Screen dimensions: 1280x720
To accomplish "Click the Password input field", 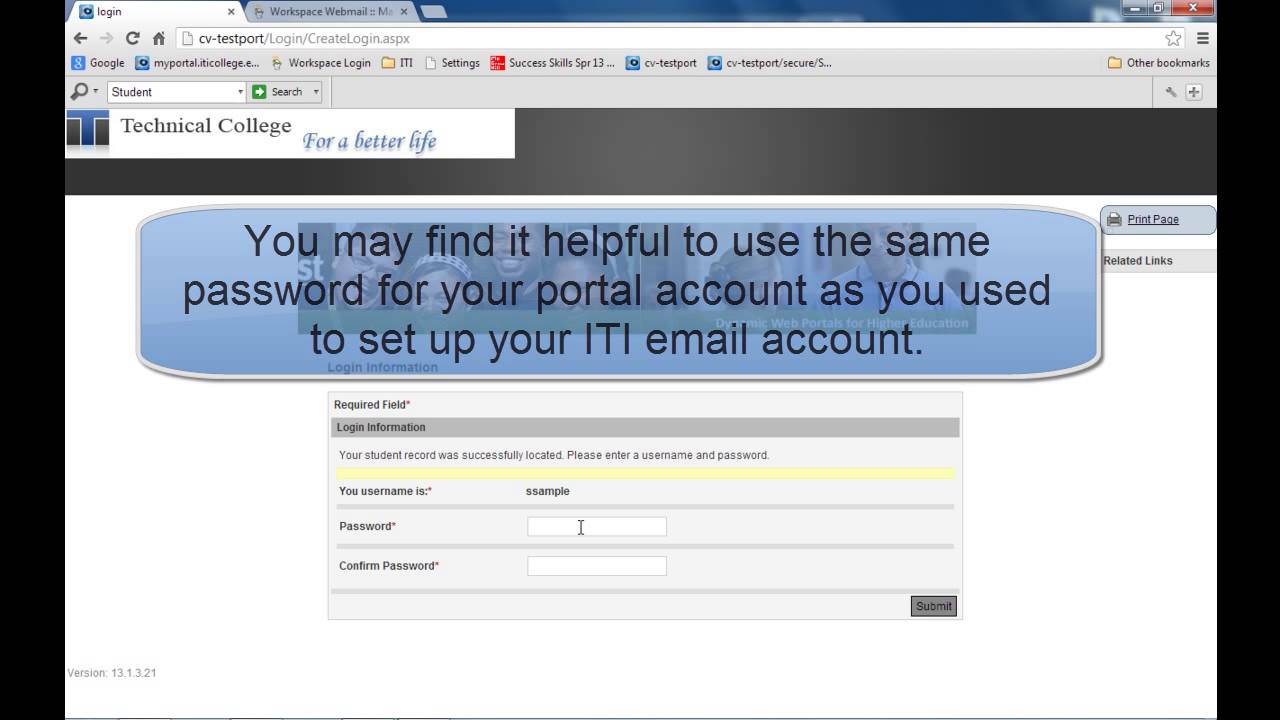I will point(597,526).
